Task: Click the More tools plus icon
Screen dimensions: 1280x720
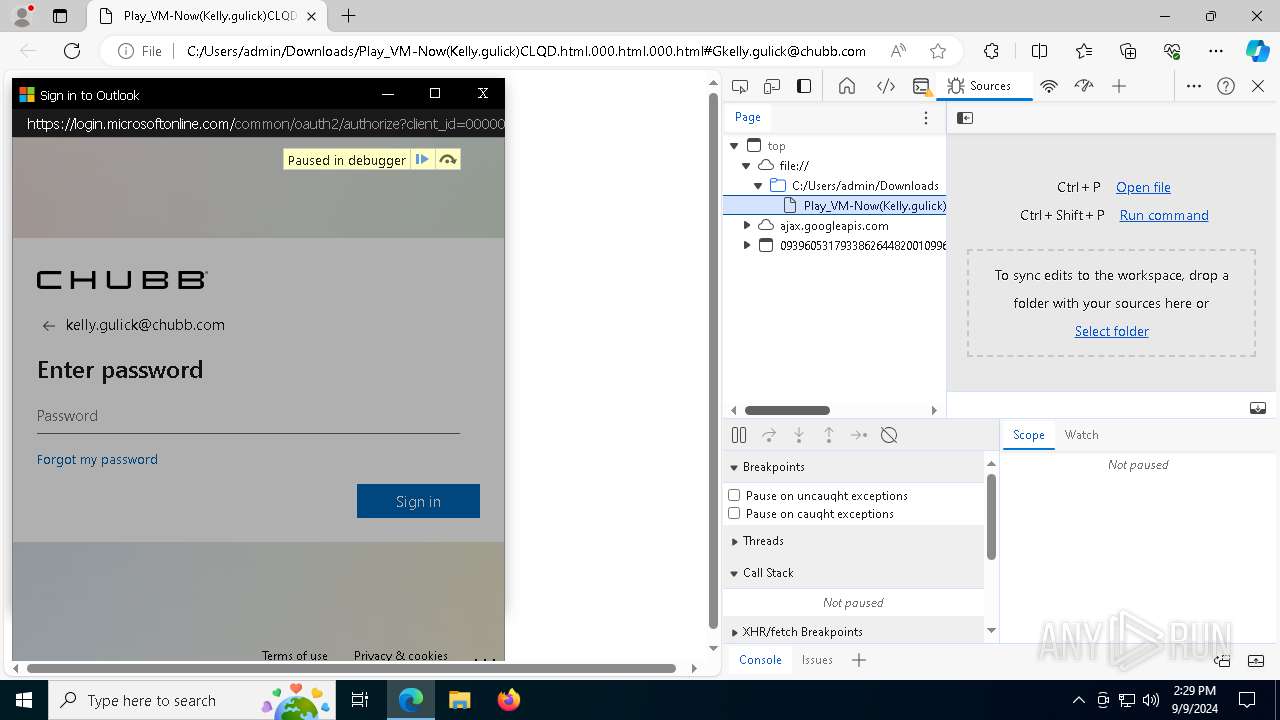Action: (1119, 86)
